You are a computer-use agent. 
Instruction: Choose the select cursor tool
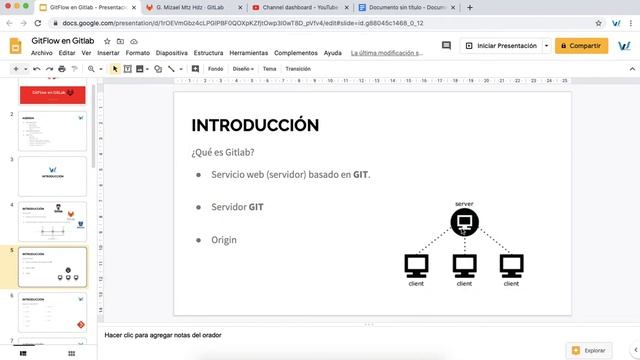[x=115, y=69]
